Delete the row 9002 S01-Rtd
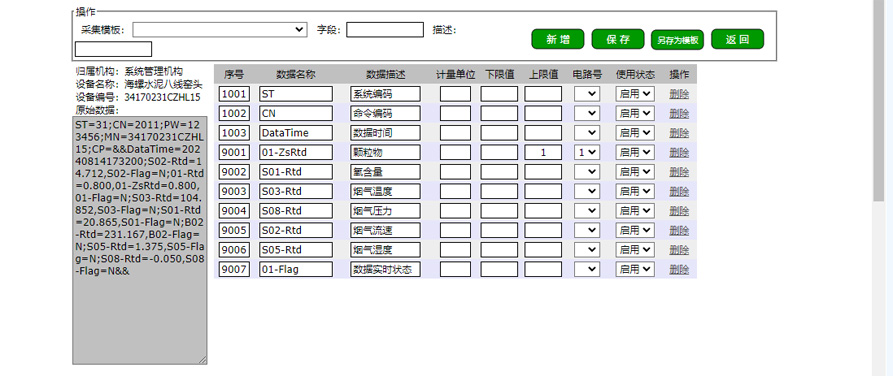Viewport: 893px width, 376px height. click(679, 171)
